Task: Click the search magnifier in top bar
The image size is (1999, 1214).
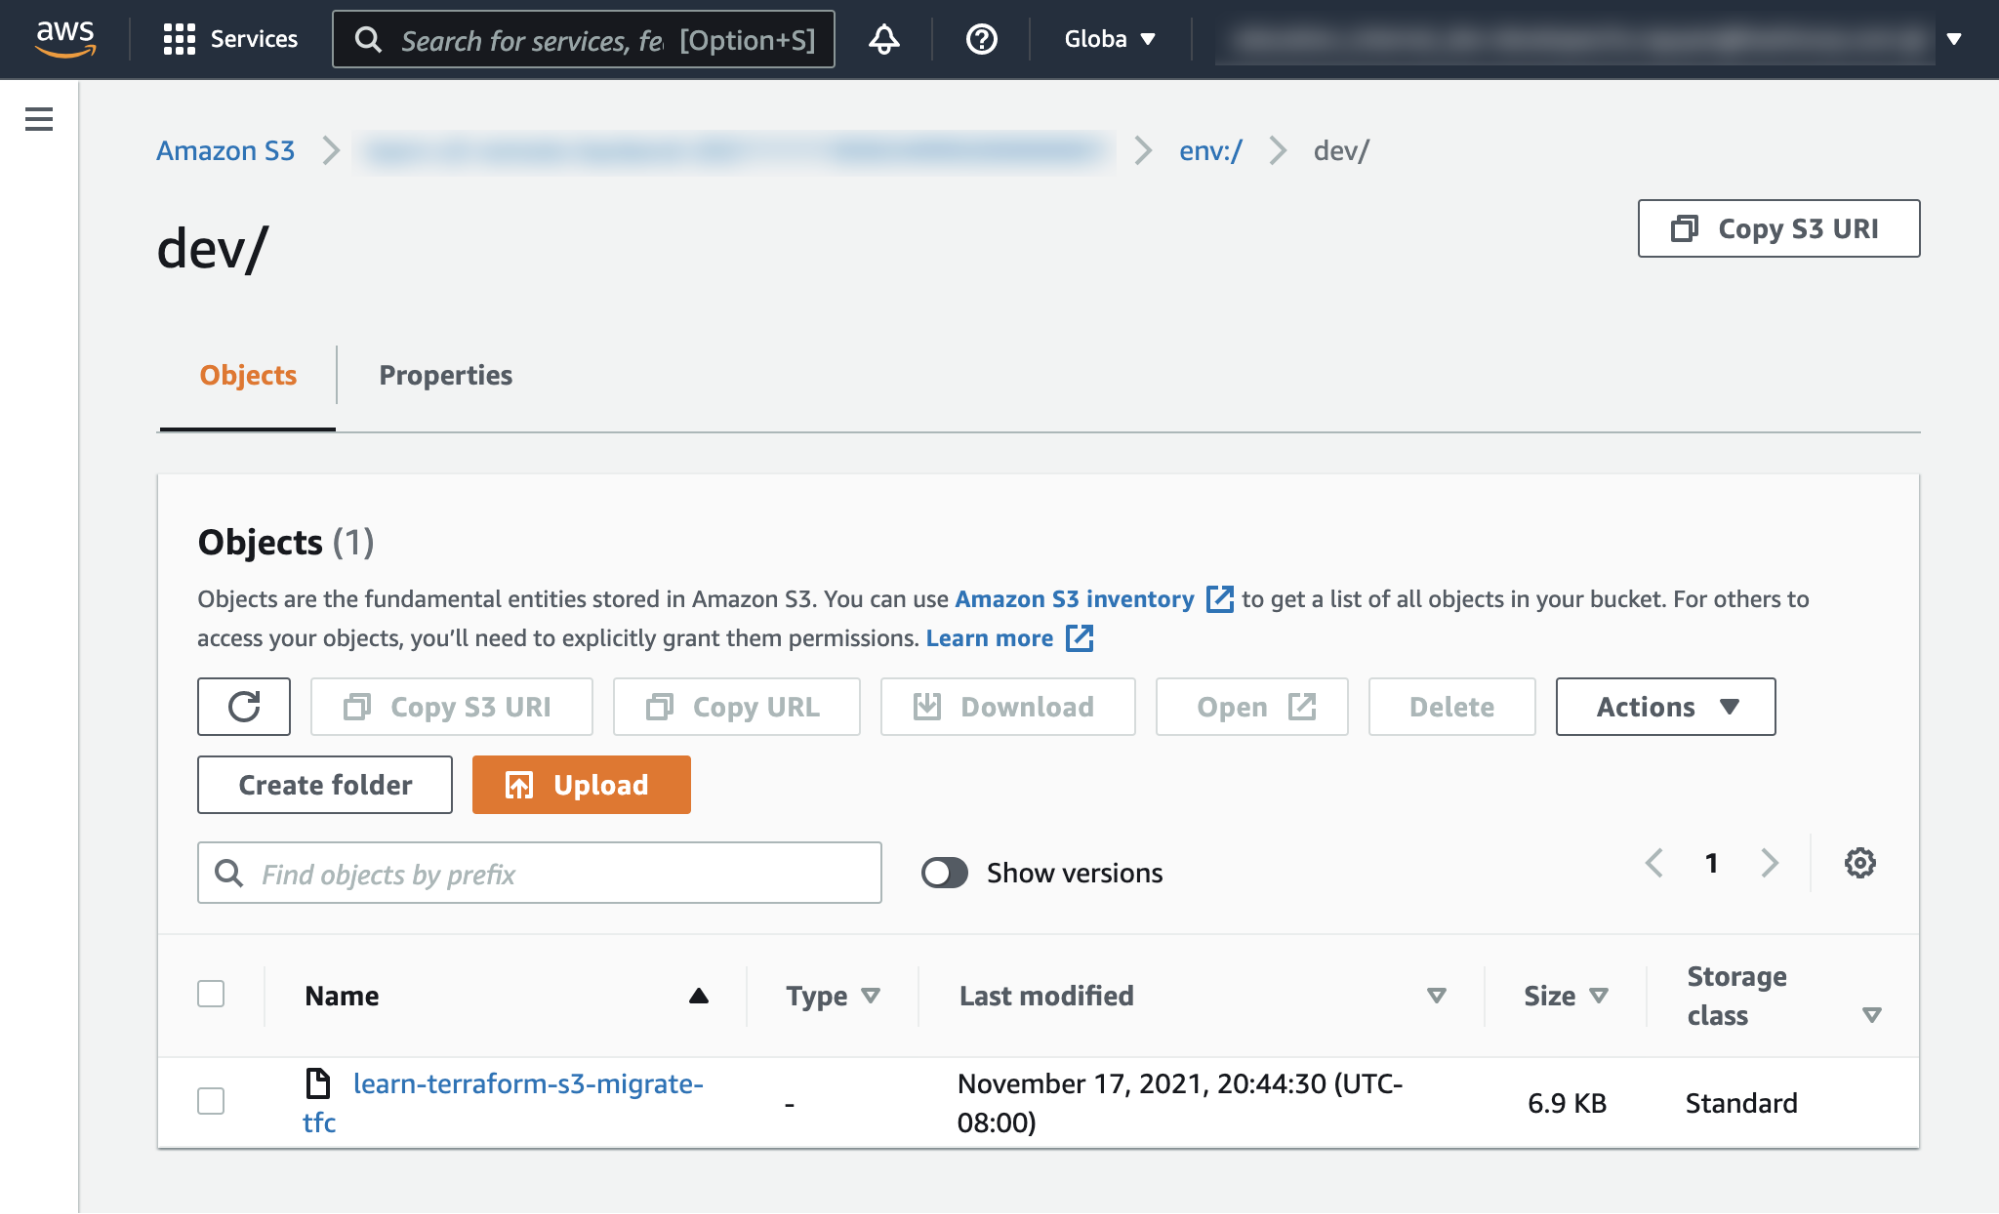Action: coord(368,39)
